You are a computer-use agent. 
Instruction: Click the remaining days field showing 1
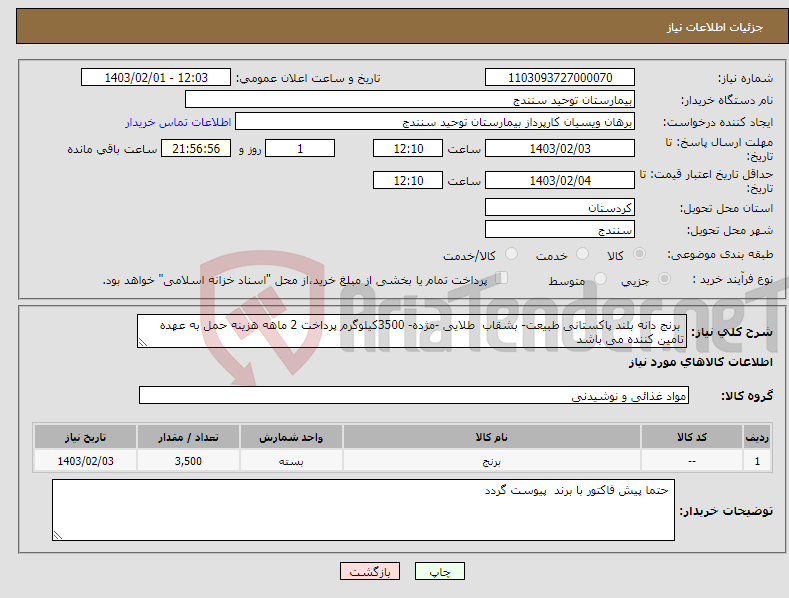tap(300, 148)
